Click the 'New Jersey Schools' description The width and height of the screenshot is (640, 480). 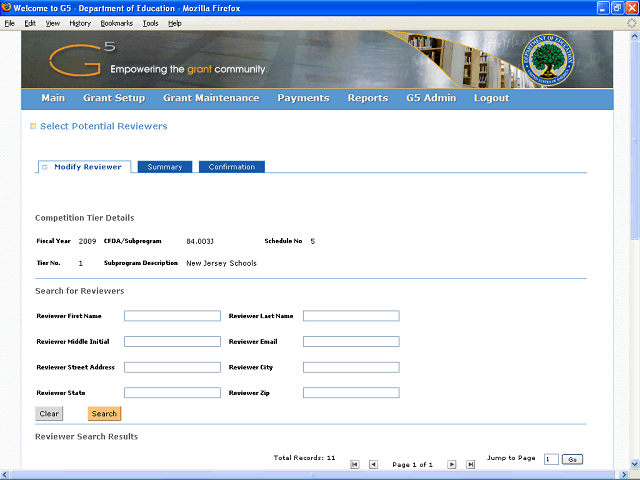point(222,263)
